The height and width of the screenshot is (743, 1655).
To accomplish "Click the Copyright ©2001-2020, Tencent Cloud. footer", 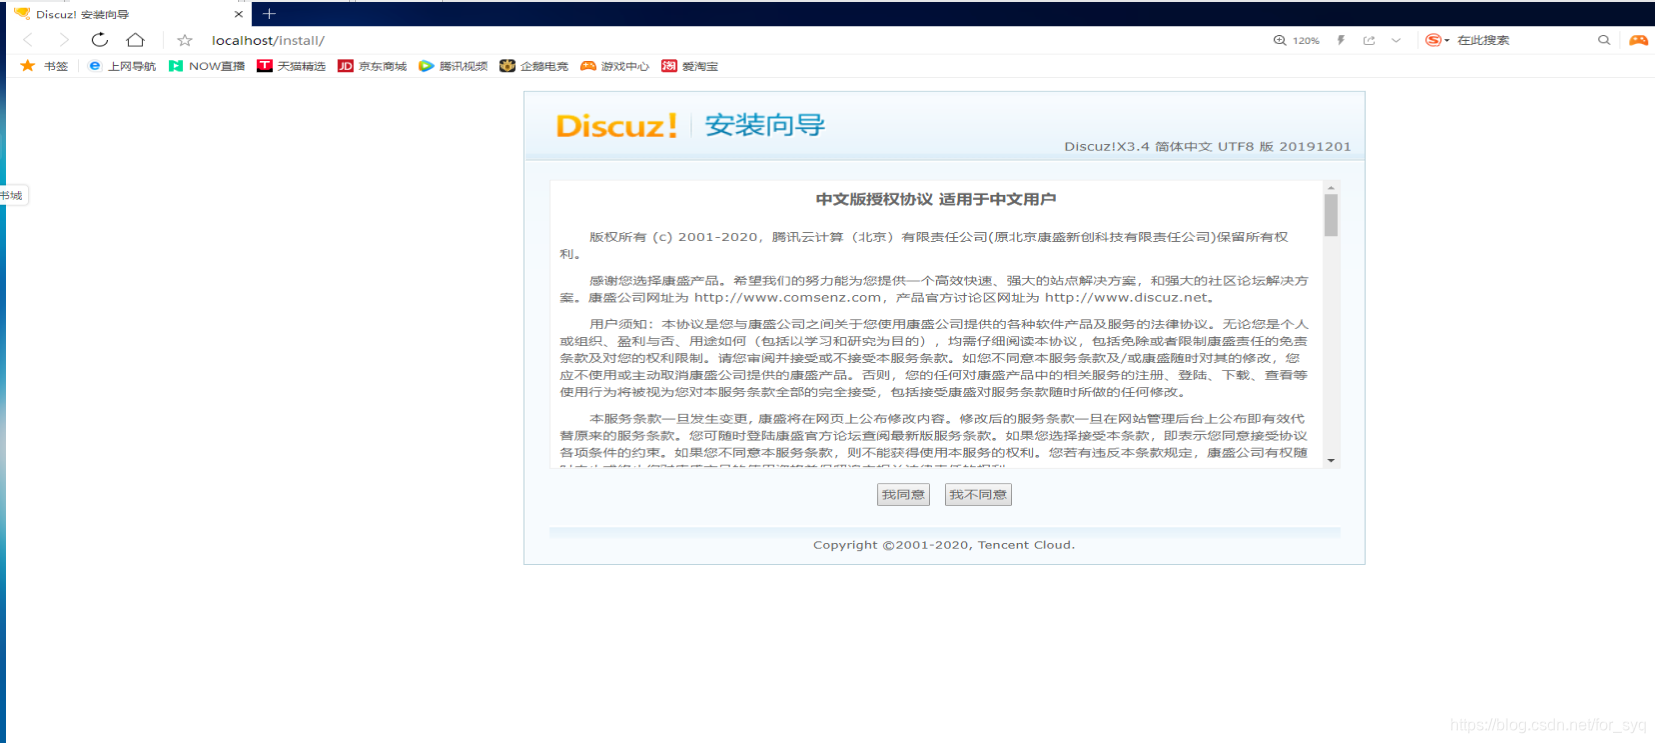I will point(944,545).
